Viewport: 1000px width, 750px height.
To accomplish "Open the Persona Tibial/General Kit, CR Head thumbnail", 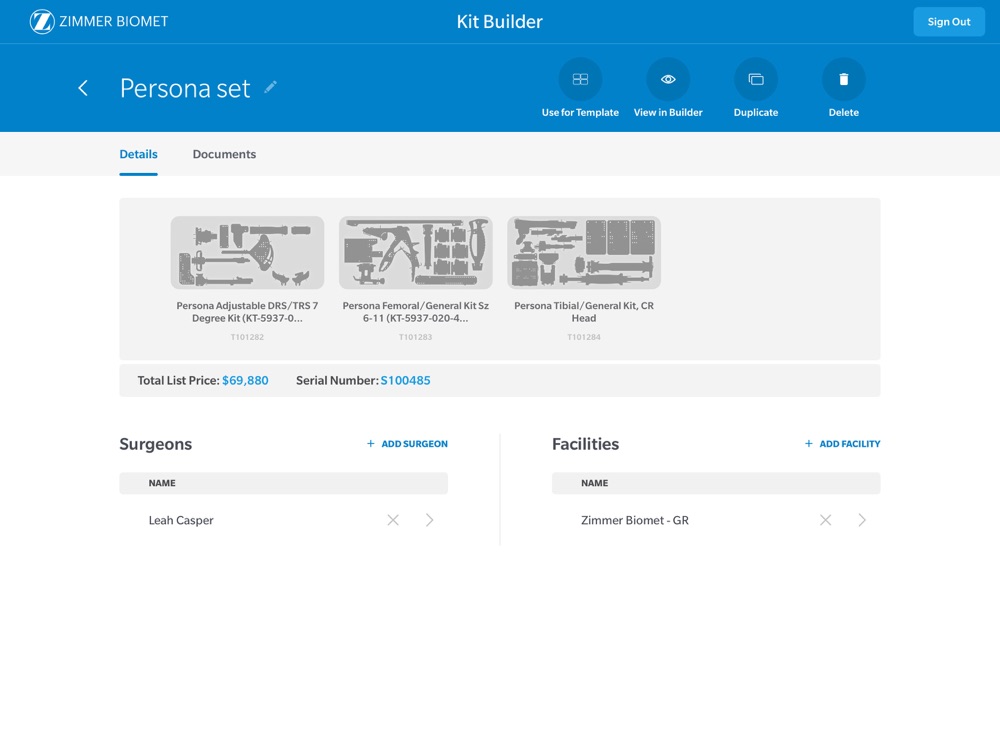I will [x=584, y=253].
